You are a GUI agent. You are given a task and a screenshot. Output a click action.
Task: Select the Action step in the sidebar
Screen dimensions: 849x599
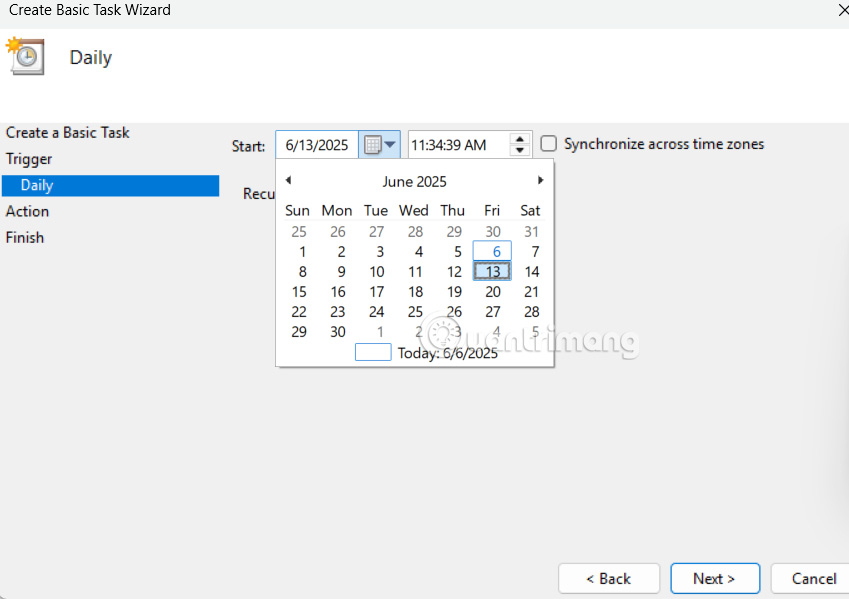pos(27,211)
